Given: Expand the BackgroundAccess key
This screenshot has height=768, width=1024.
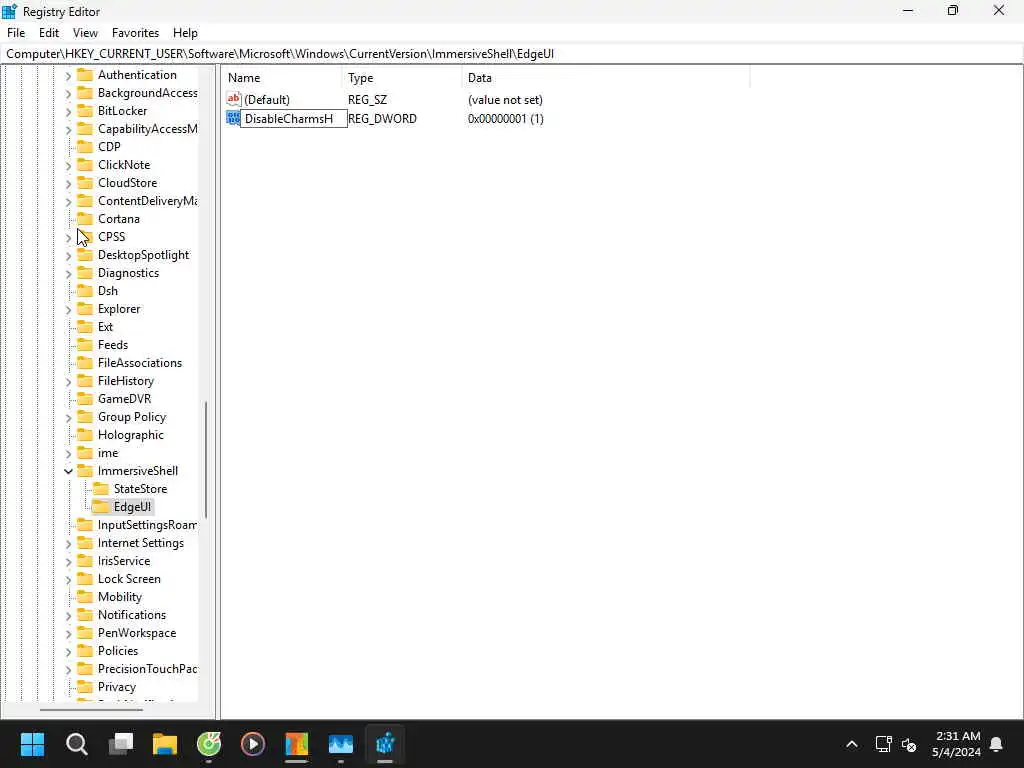Looking at the screenshot, I should (x=69, y=93).
